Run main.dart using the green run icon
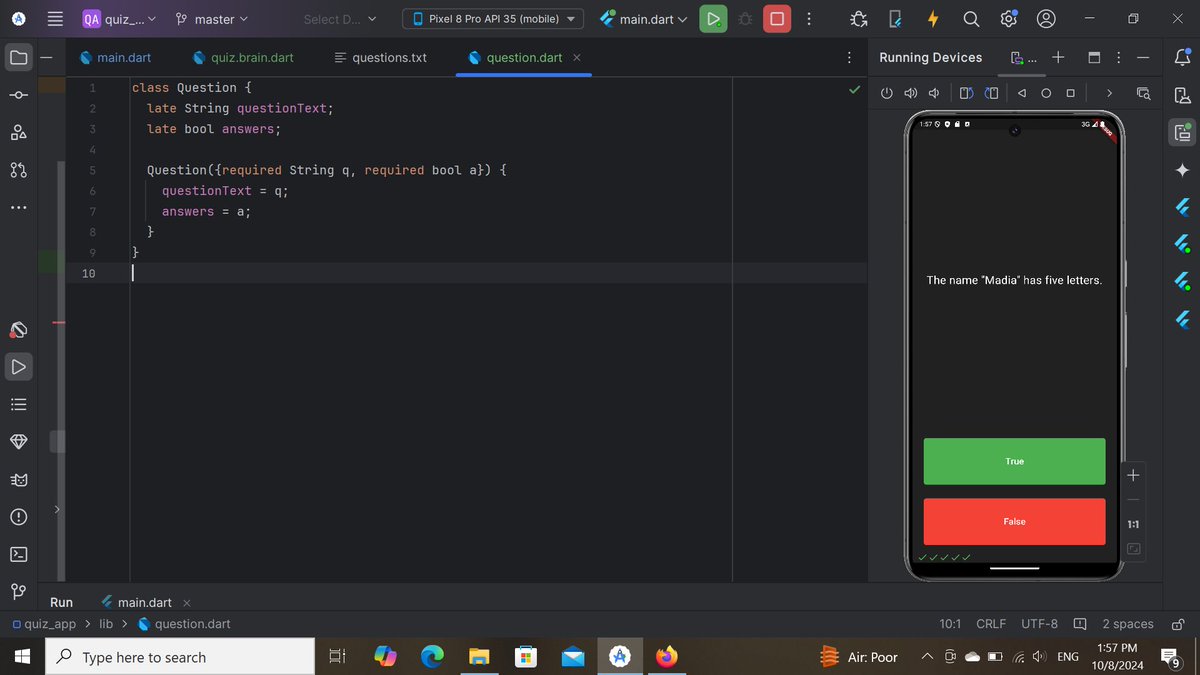Viewport: 1200px width, 675px height. (713, 18)
